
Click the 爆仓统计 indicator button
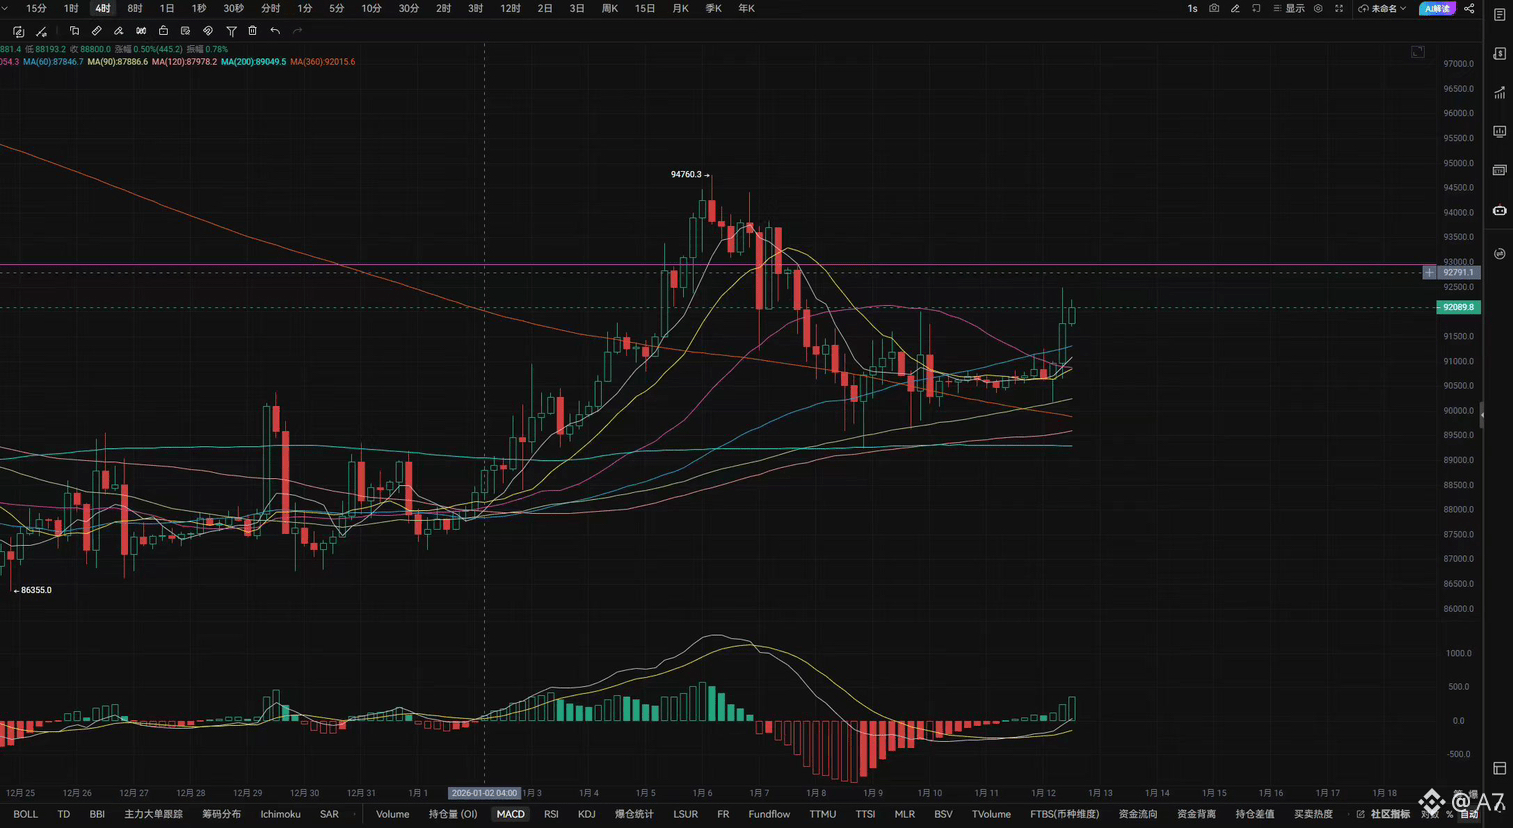[x=634, y=814]
